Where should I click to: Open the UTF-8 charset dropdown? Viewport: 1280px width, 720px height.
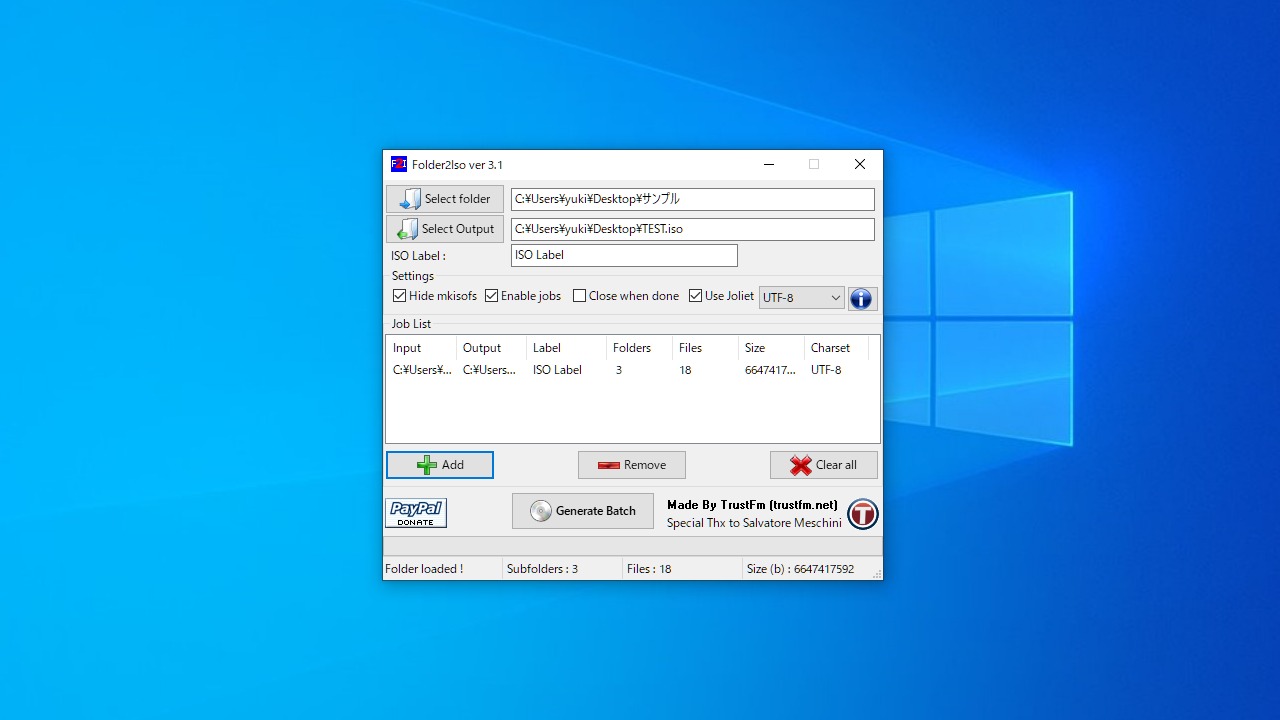click(802, 298)
